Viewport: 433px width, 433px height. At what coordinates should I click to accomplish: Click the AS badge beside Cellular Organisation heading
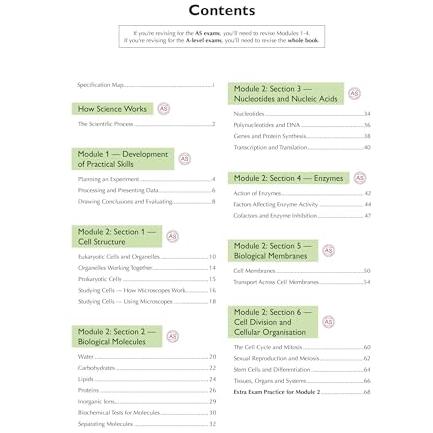click(x=328, y=322)
